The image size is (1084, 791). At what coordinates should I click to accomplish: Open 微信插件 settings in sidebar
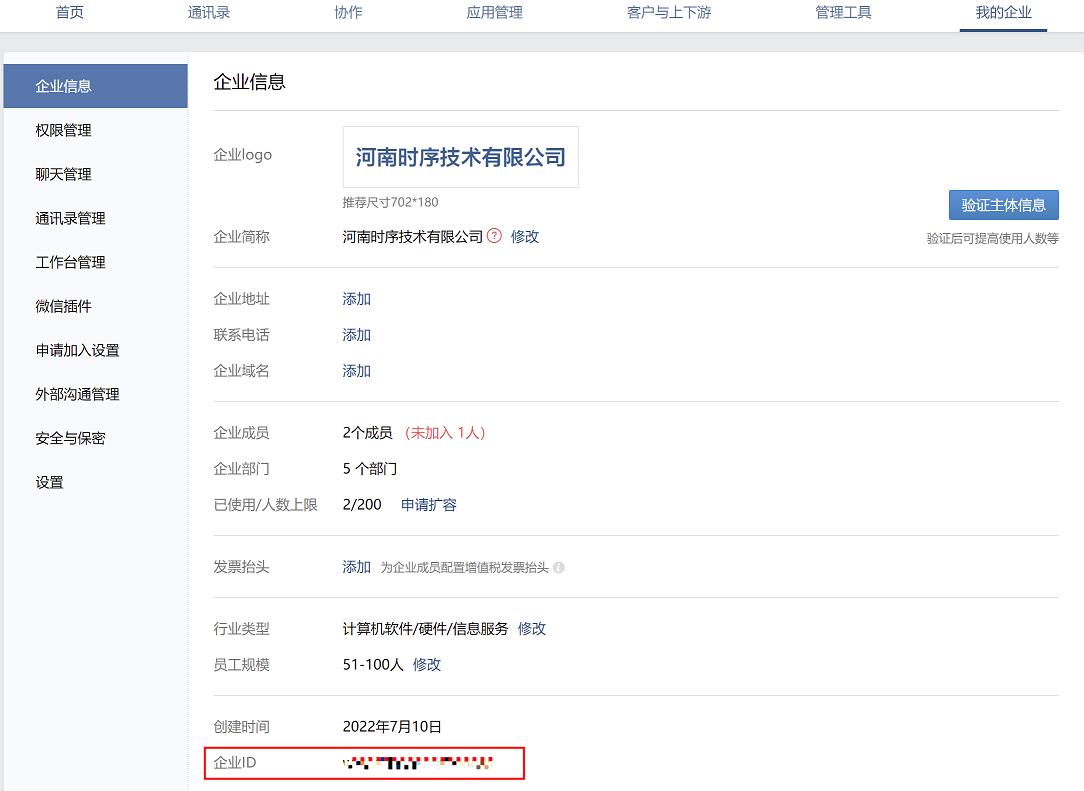pos(63,306)
